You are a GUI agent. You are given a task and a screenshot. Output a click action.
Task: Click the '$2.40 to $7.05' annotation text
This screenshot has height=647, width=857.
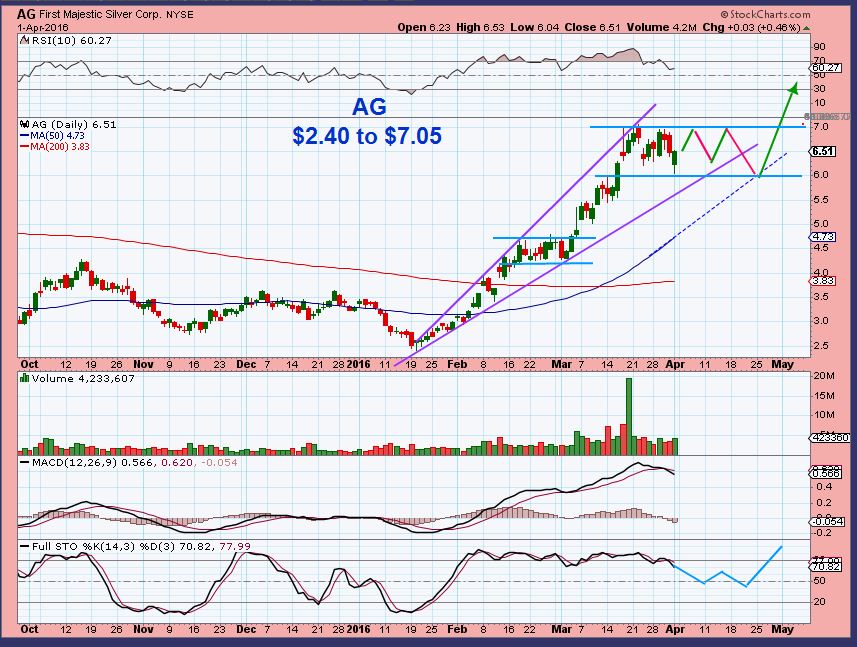point(367,136)
